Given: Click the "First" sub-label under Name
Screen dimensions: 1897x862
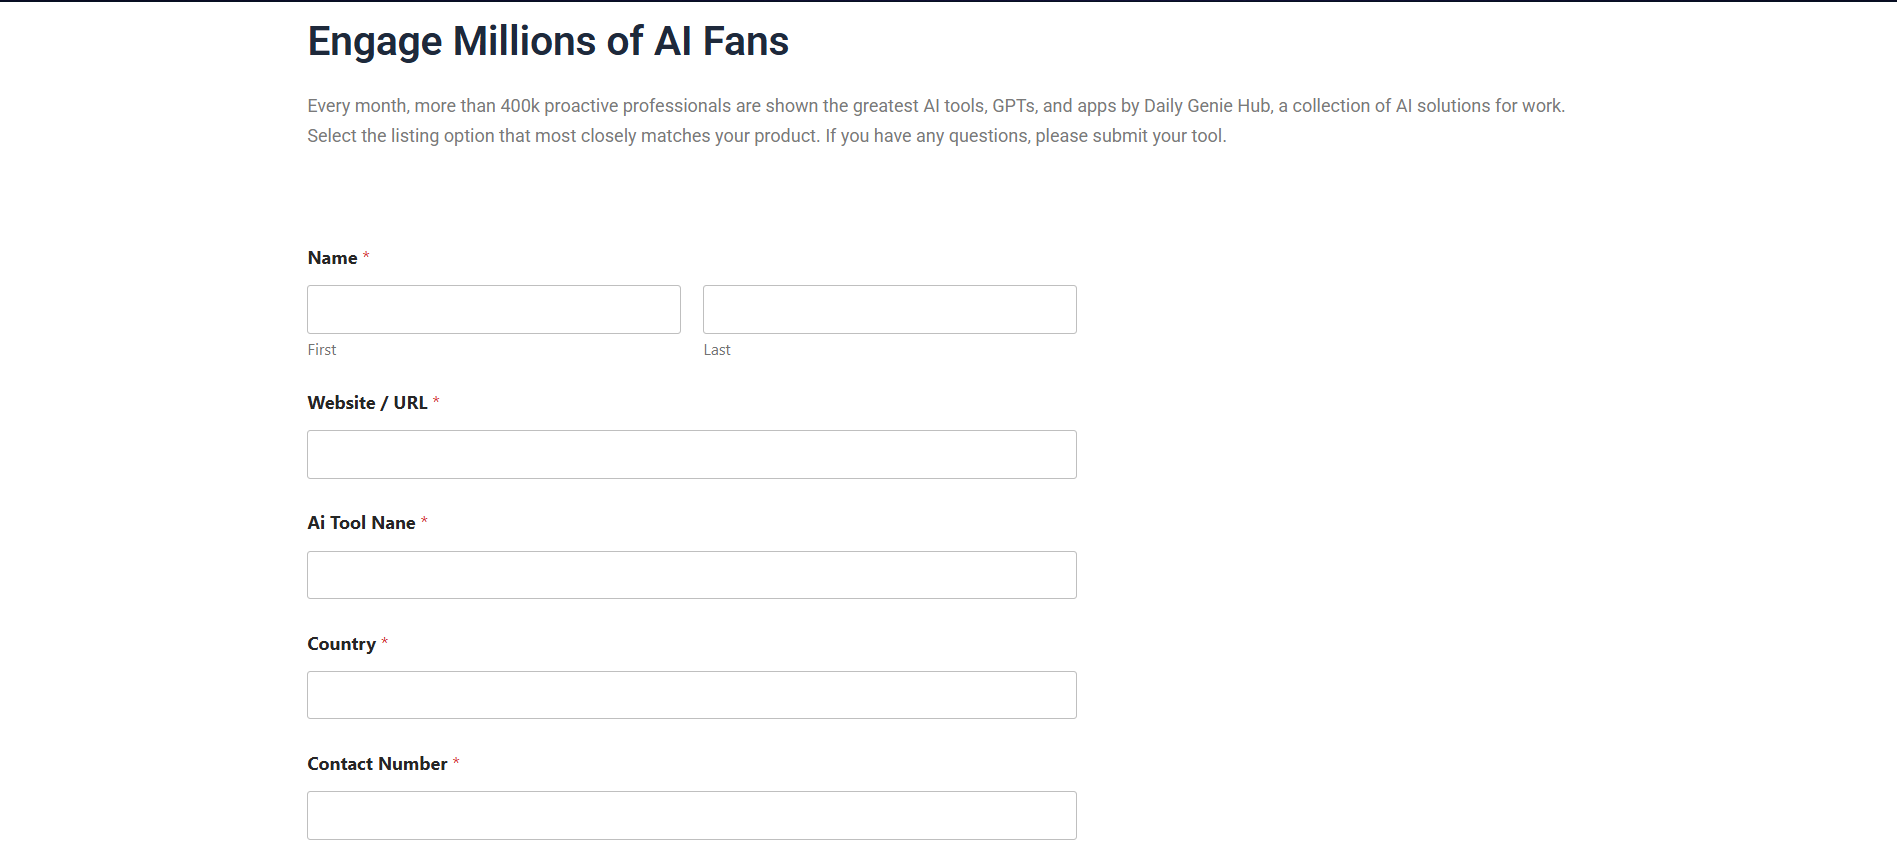Looking at the screenshot, I should [322, 350].
